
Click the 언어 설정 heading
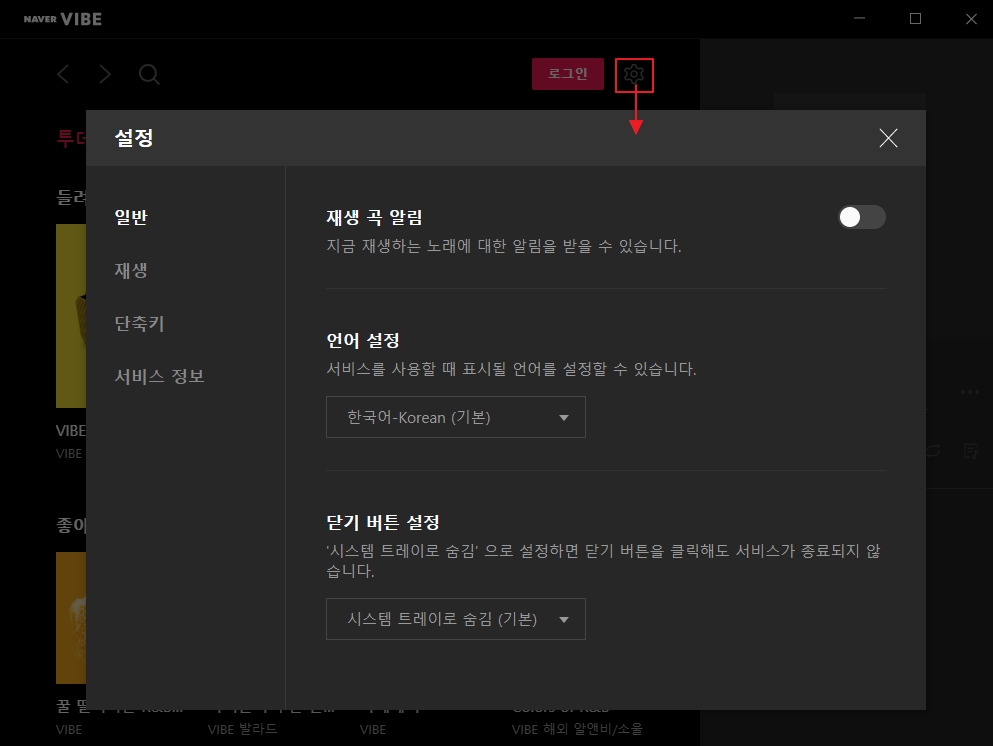(363, 341)
